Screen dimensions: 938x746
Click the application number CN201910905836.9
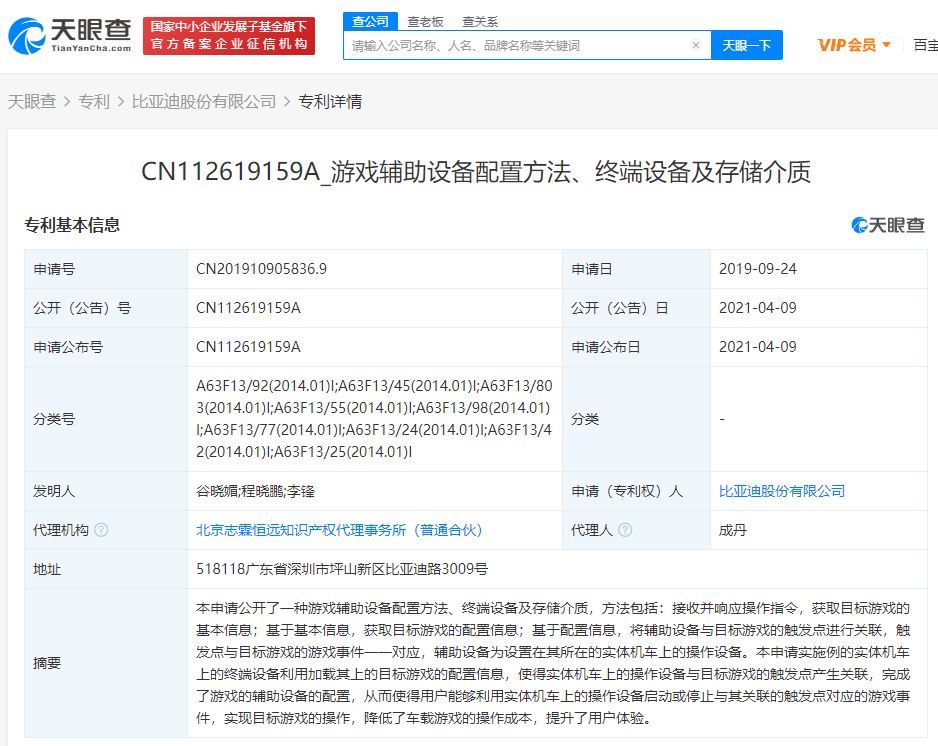[261, 269]
